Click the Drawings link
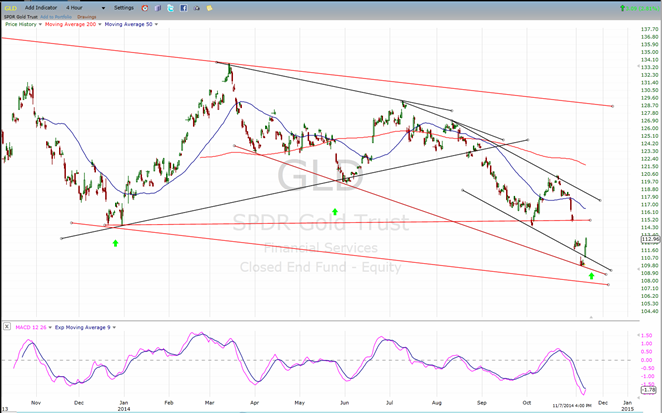662x413 pixels. pyautogui.click(x=88, y=16)
